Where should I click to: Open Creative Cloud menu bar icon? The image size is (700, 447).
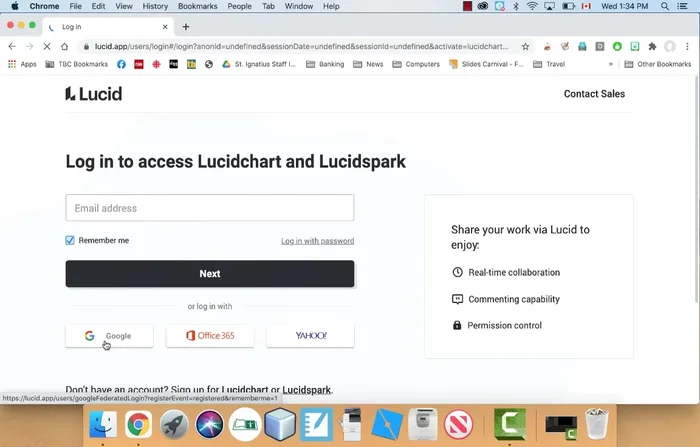[x=483, y=6]
